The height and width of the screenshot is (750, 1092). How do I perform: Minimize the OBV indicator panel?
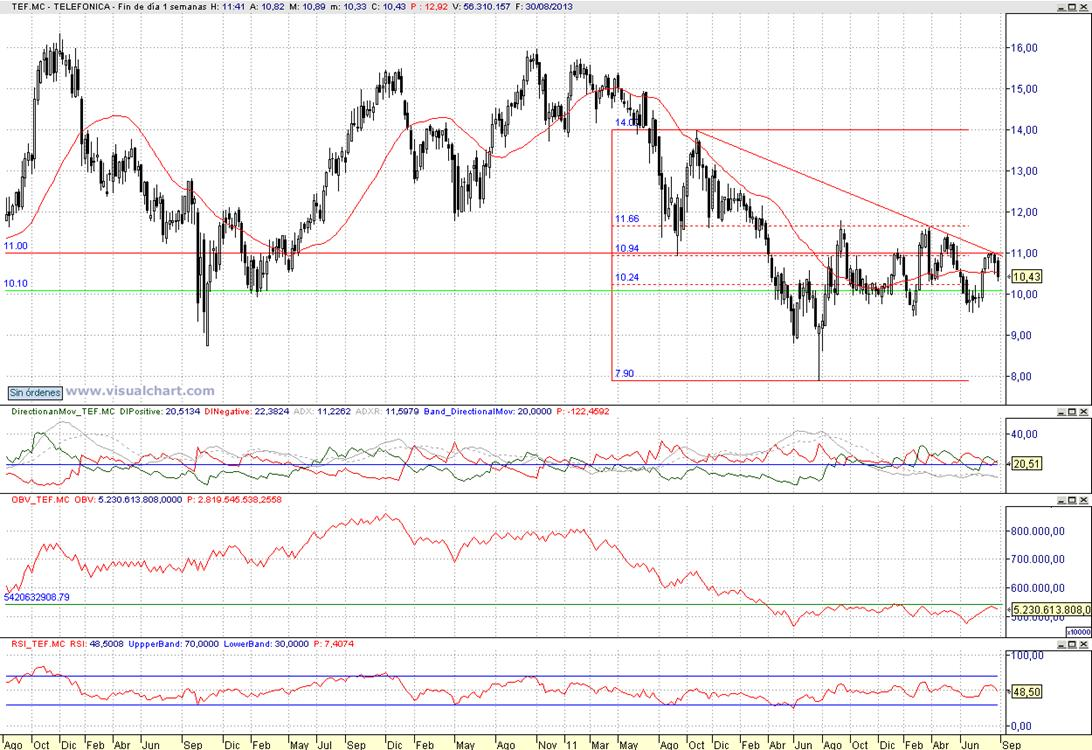[x=1061, y=500]
